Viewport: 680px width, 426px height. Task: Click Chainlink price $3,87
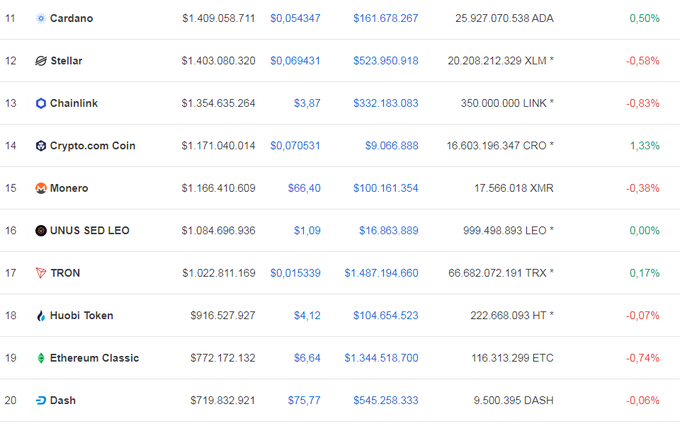point(307,103)
